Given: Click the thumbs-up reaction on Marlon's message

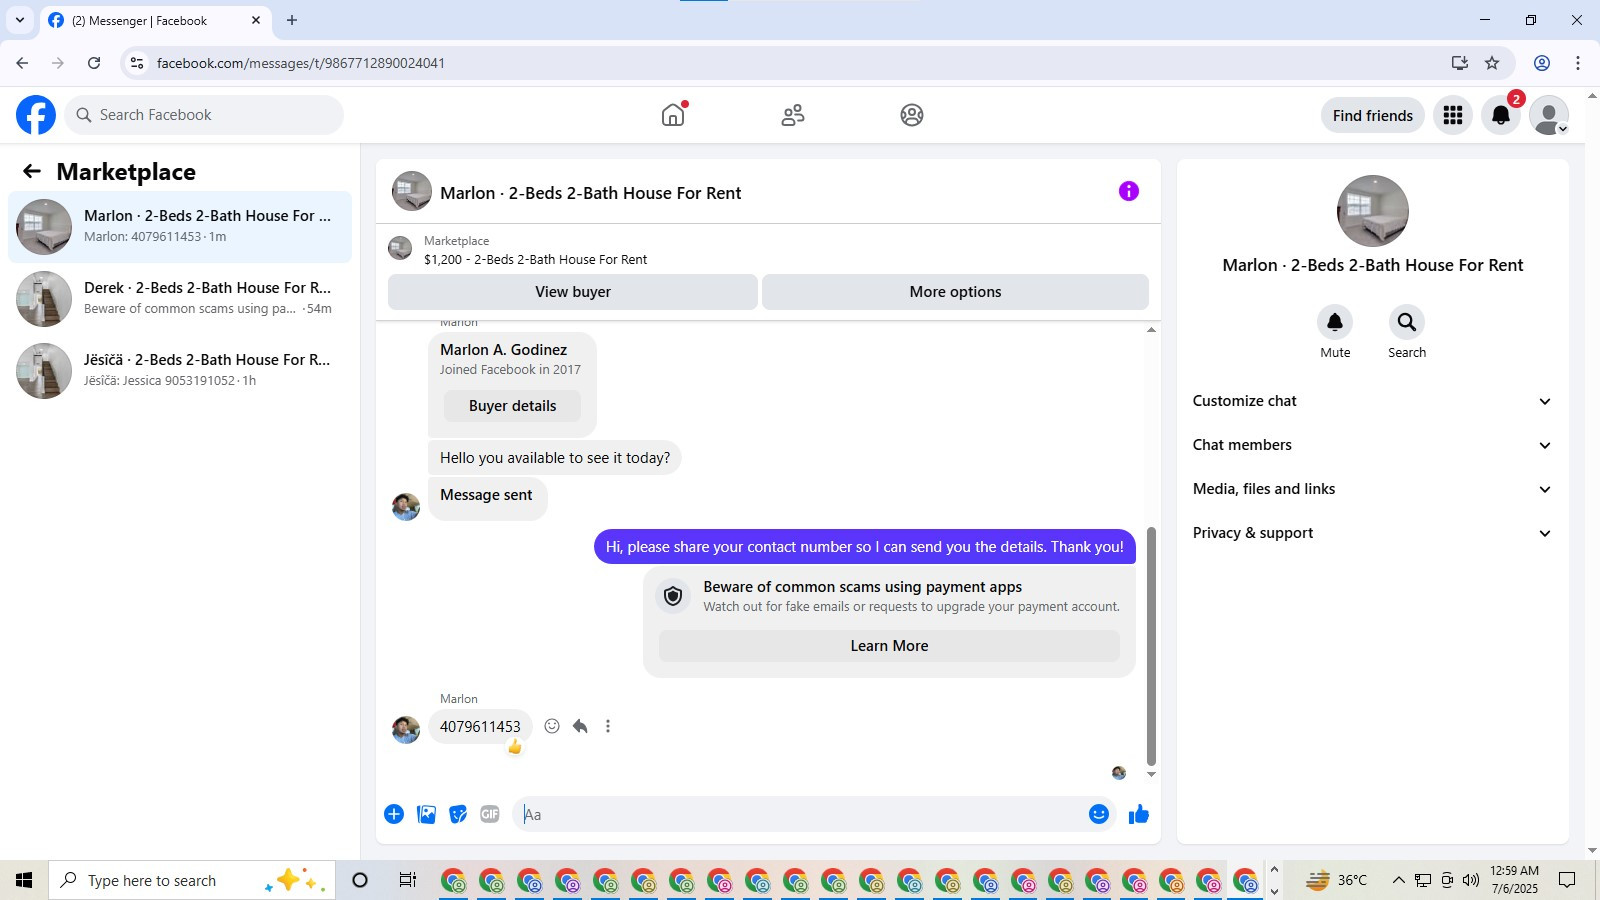Looking at the screenshot, I should pos(515,747).
